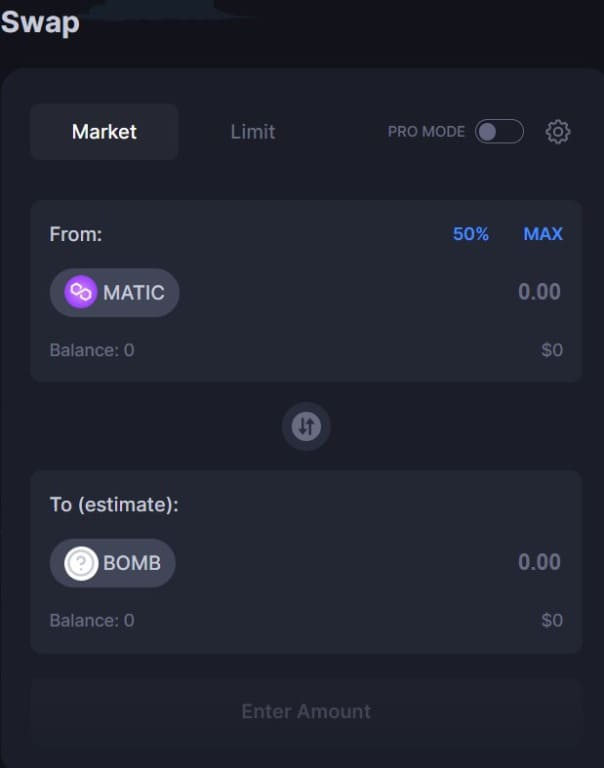This screenshot has height=768, width=604.
Task: Toggle the PRO MODE switch
Action: pos(499,131)
